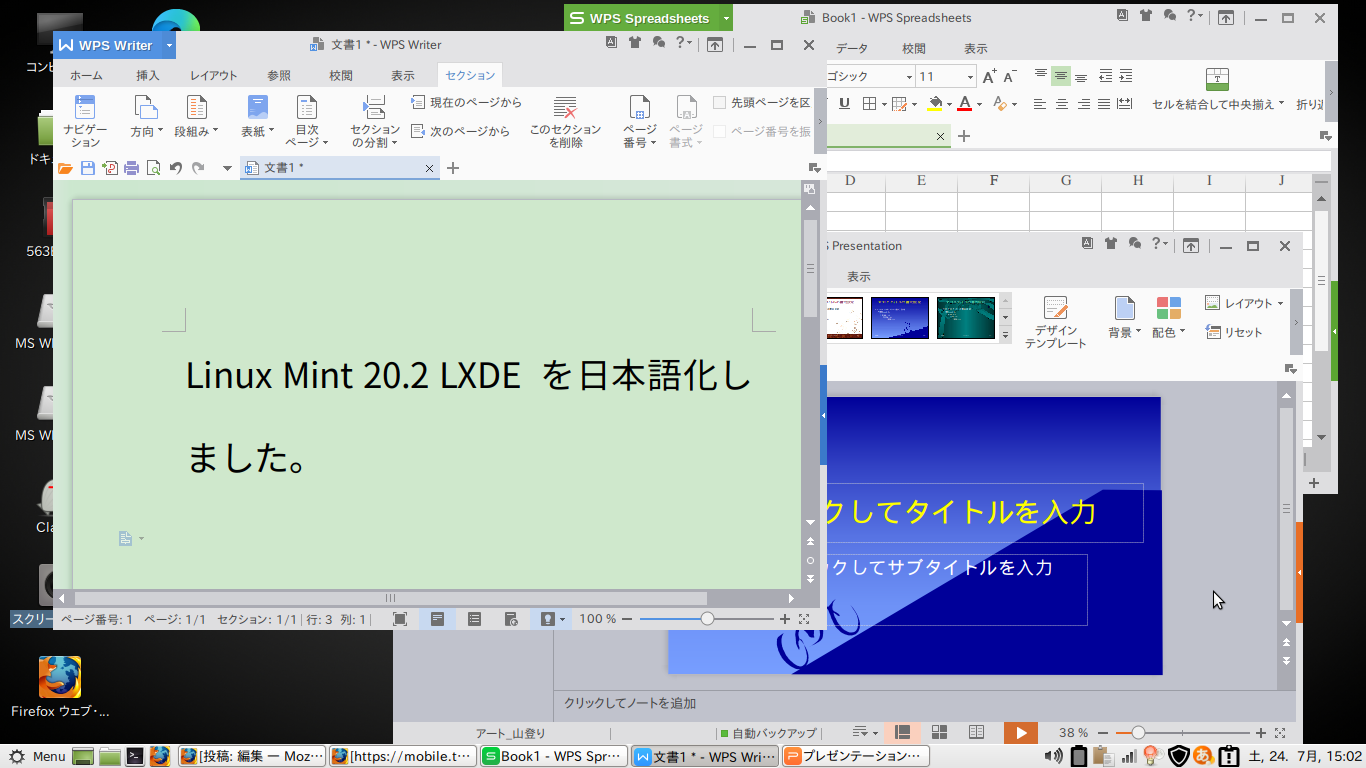Click the Increase Indent icon in Spreadsheets
Viewport: 1366px width, 768px height.
1126,76
